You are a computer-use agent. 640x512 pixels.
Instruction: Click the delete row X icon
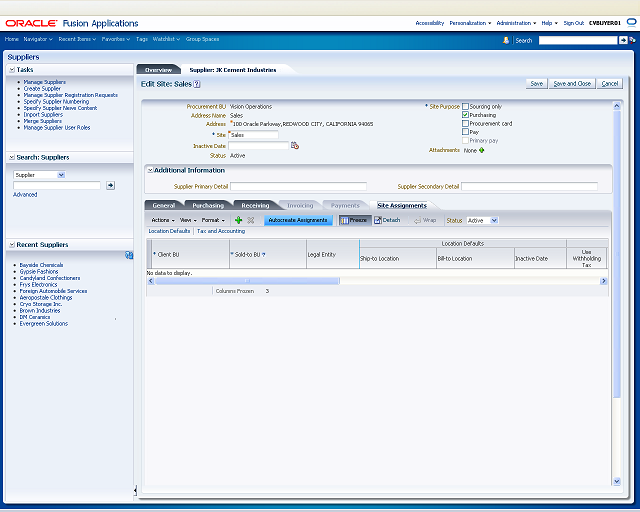(251, 220)
